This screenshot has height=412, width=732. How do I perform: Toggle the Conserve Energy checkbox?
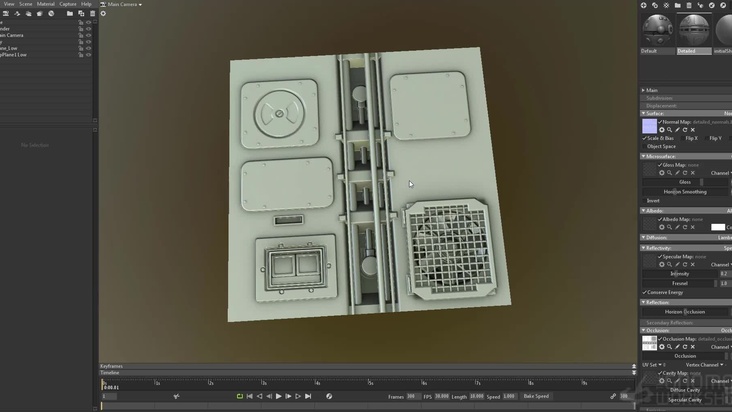(645, 293)
